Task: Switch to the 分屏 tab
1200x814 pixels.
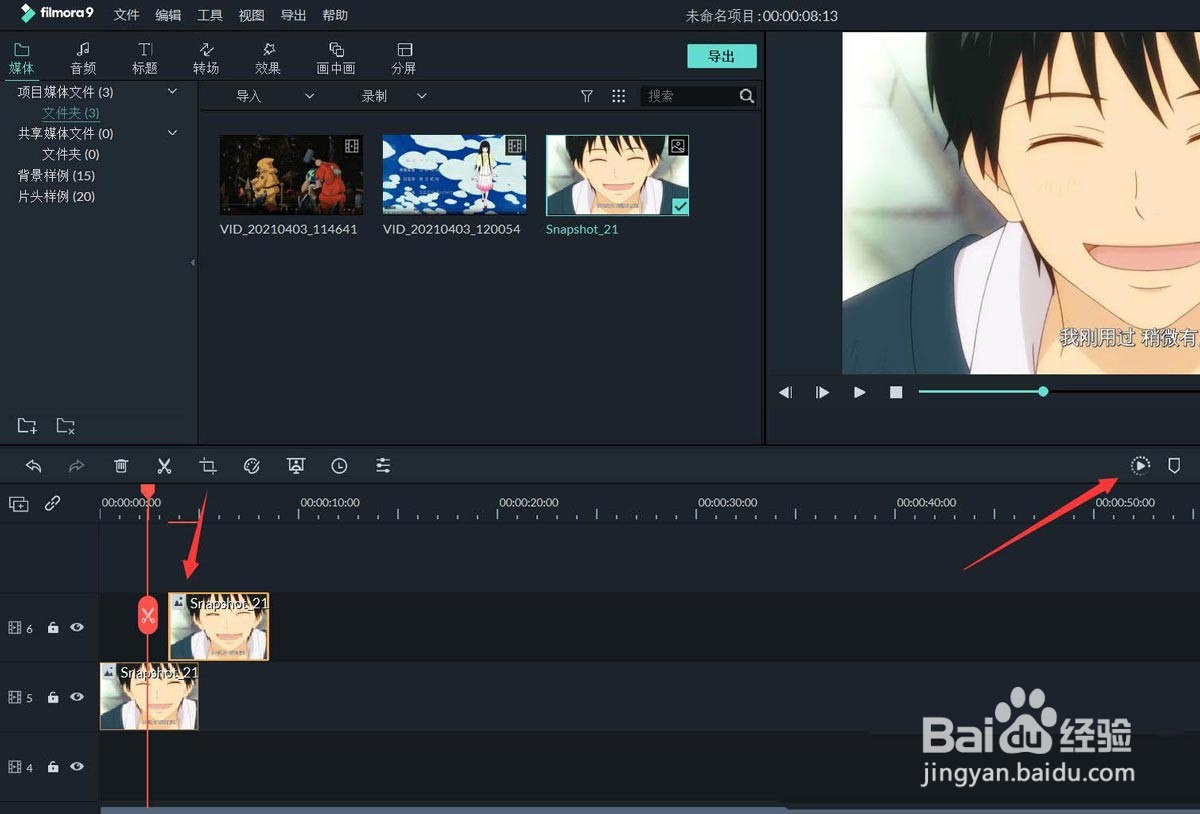Action: tap(404, 58)
